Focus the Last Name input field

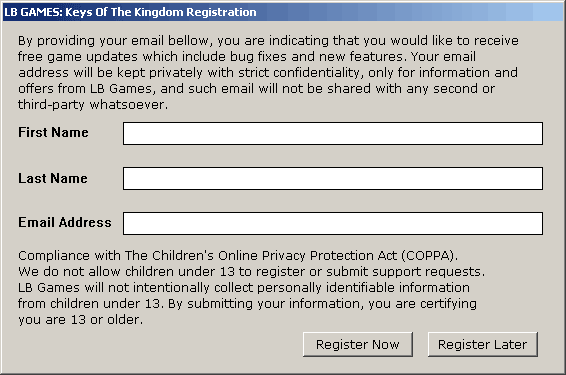[x=333, y=178]
